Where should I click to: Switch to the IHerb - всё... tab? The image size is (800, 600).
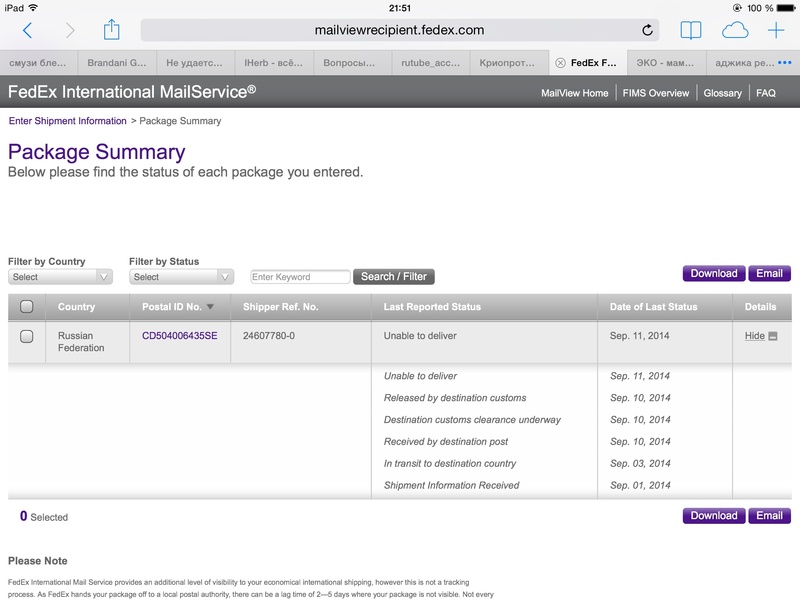[x=274, y=63]
